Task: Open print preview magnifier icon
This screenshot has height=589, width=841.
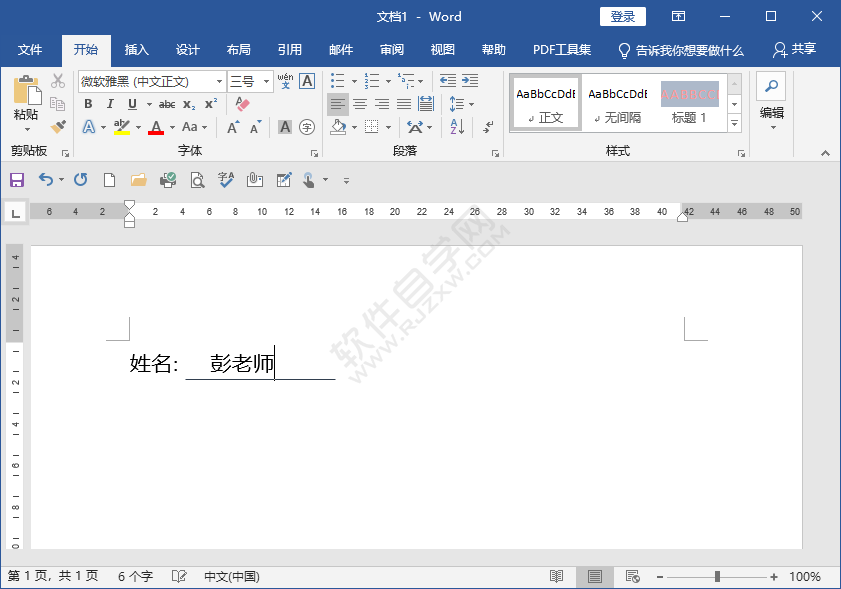Action: (x=197, y=180)
